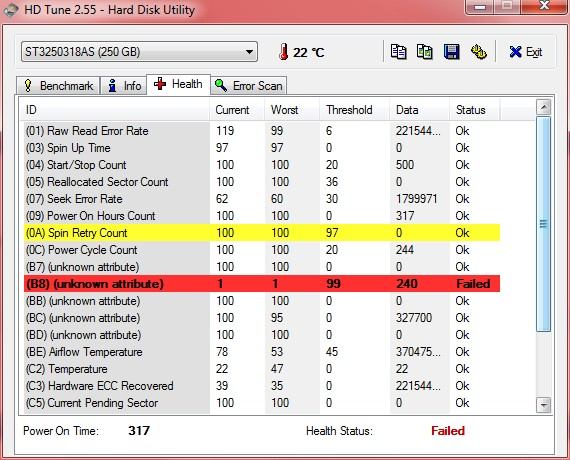Click data value 500 for Start/Stop Count
Screen dimensions: 570x460
(x=405, y=165)
